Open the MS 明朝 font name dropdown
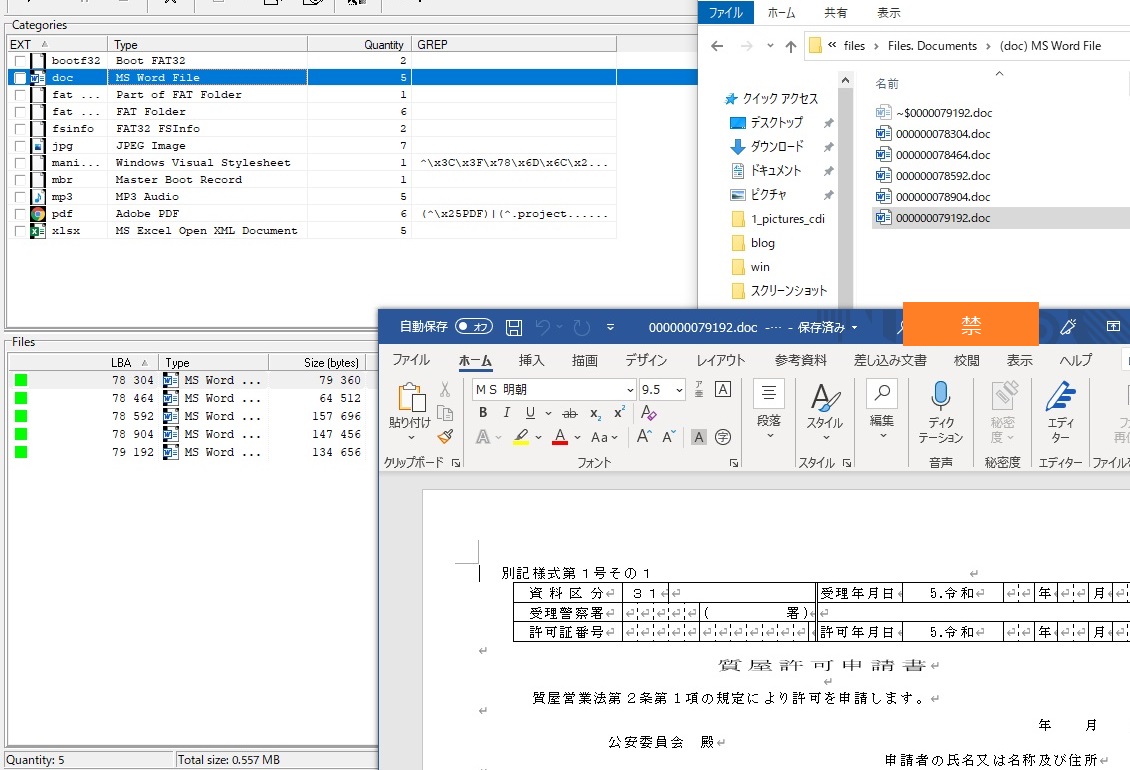This screenshot has height=770, width=1130. coord(629,390)
